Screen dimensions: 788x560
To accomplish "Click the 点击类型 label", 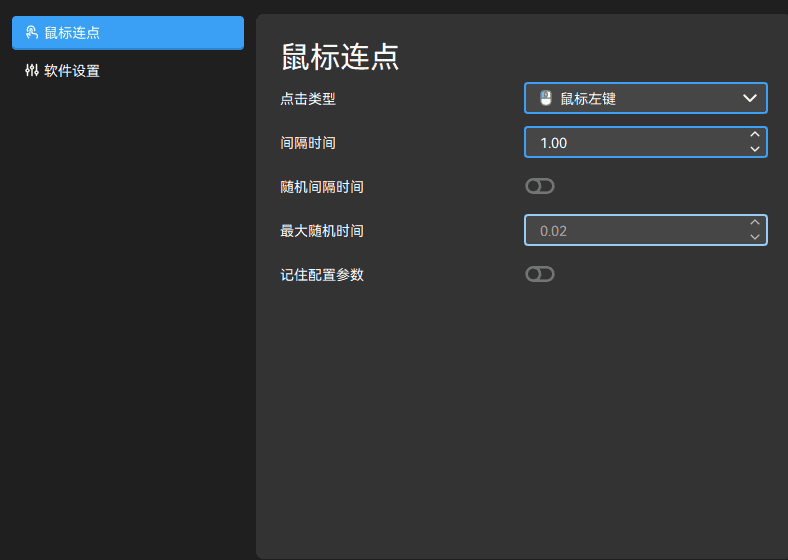I will [308, 99].
